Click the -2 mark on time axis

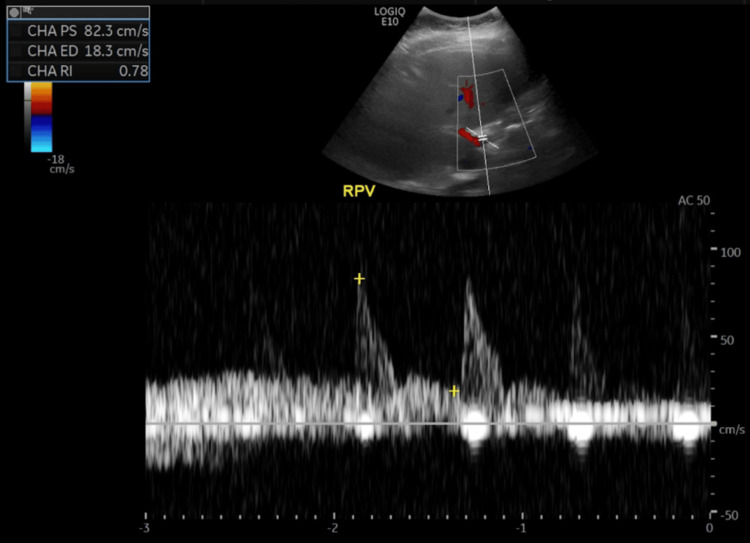point(333,528)
